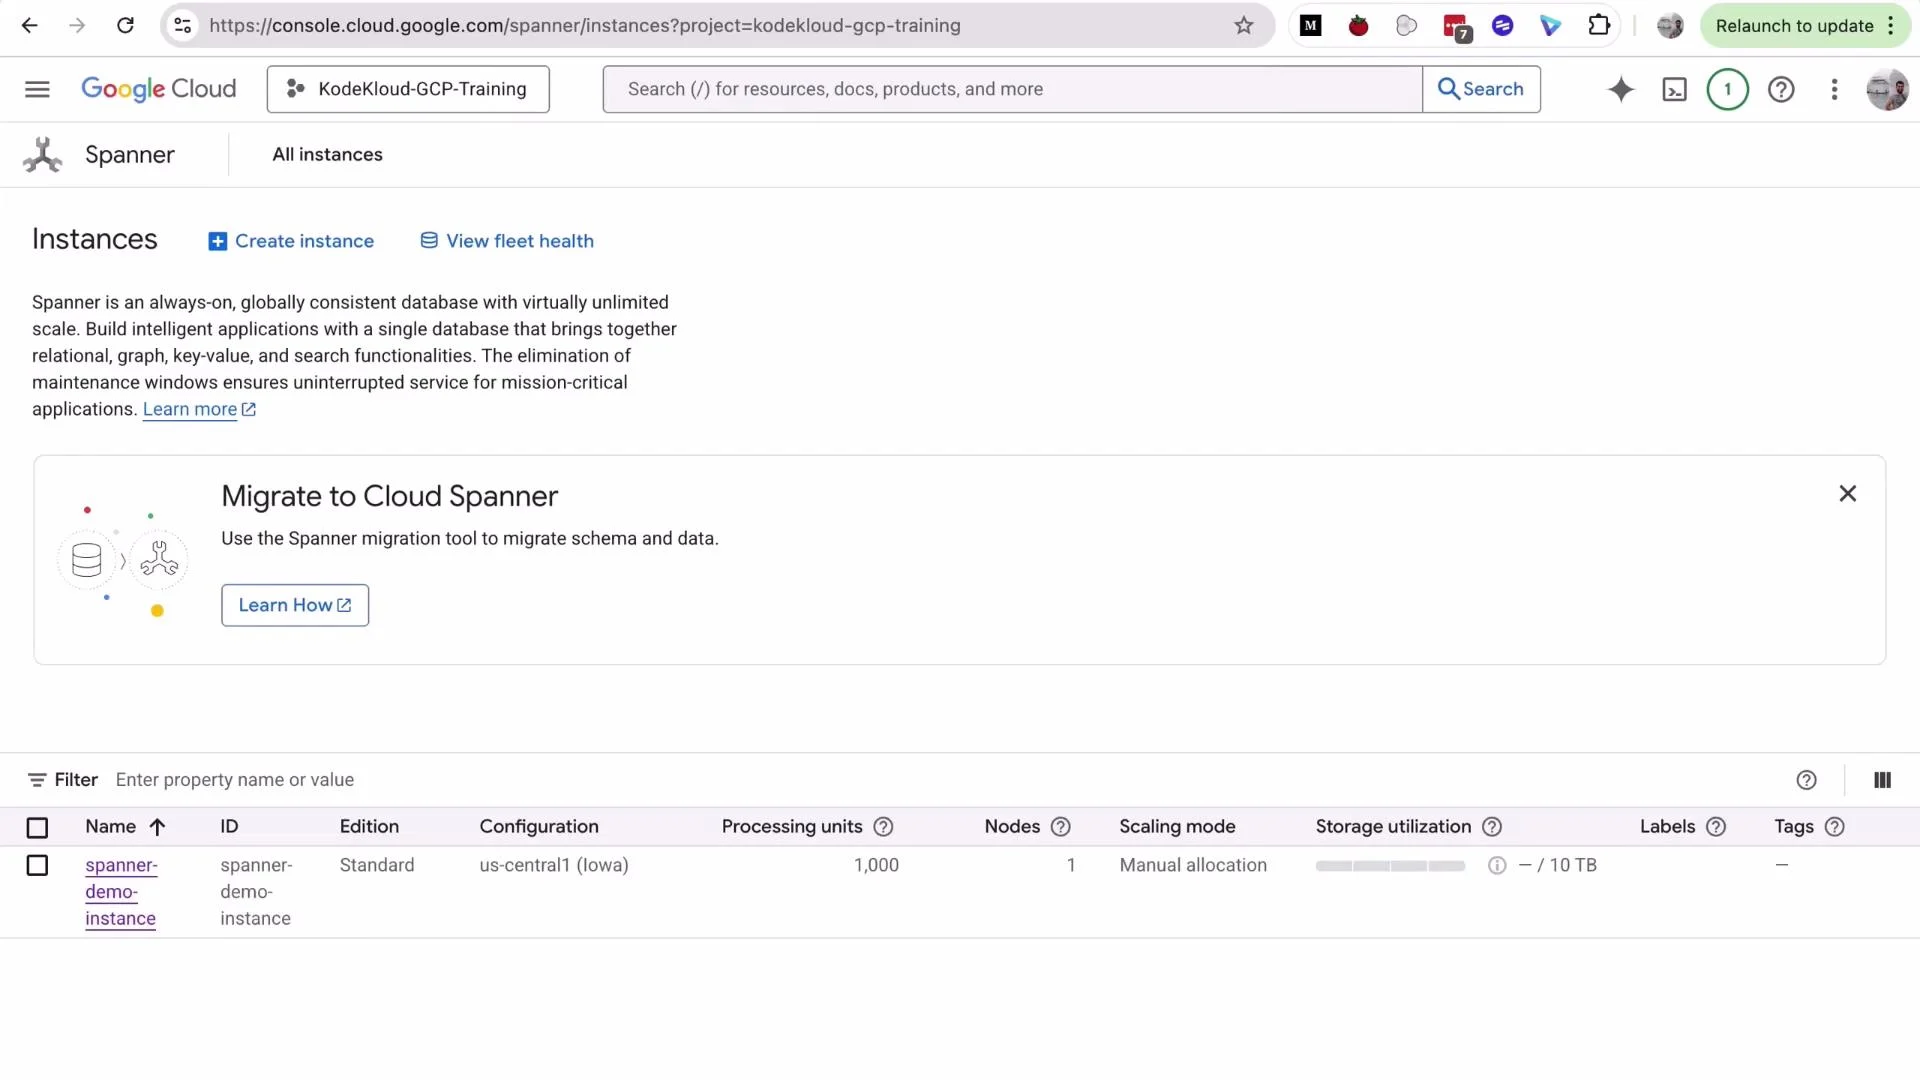Click the us-central1 (Iowa) cell
Viewport: 1920px width, 1080px height.
pyautogui.click(x=554, y=865)
